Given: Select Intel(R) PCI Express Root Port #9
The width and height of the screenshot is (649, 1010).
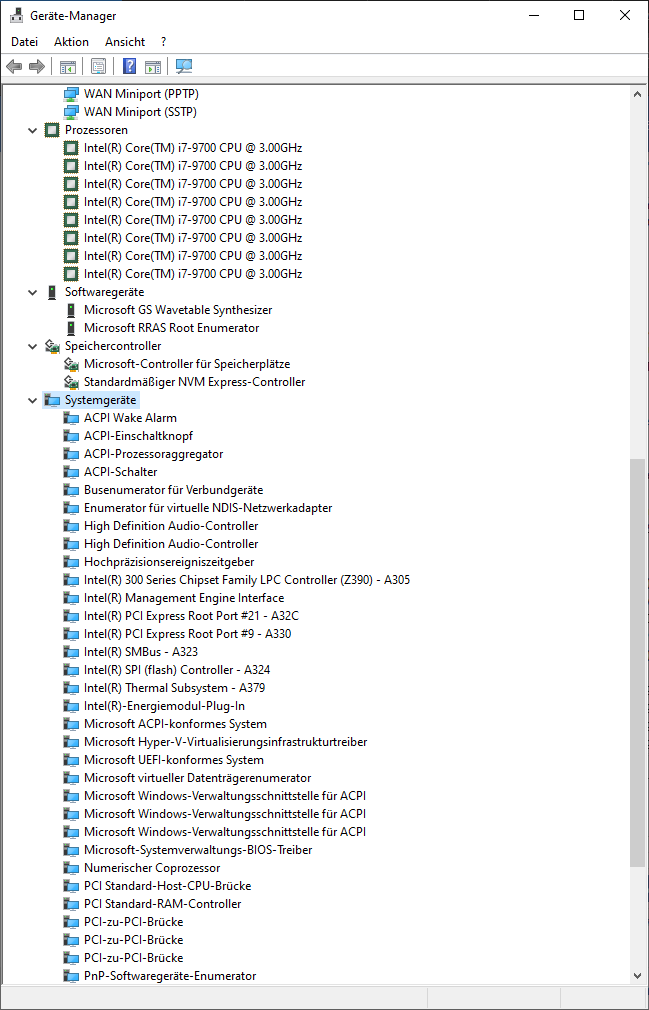Looking at the screenshot, I should 187,634.
